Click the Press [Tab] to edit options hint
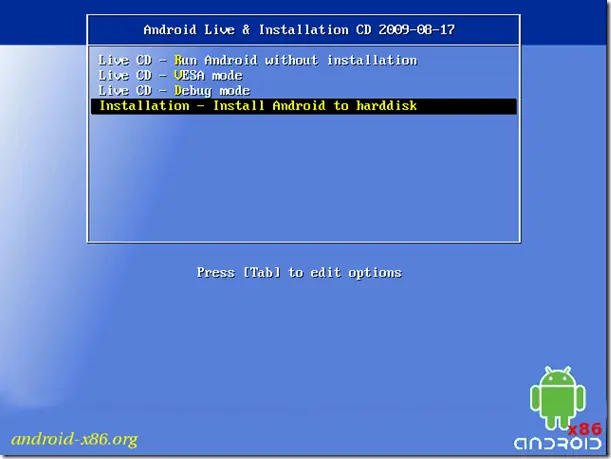The width and height of the screenshot is (611, 459). [299, 272]
